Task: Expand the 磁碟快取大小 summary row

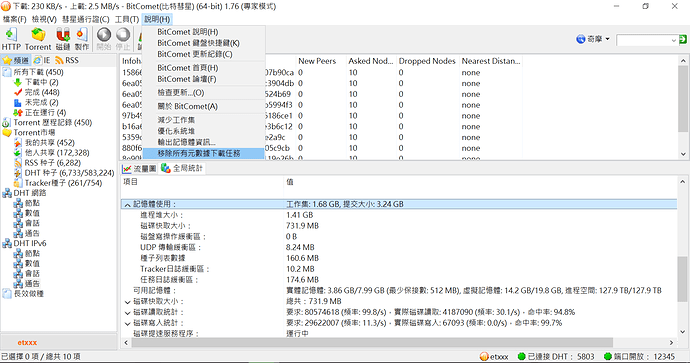Action: coord(127,302)
